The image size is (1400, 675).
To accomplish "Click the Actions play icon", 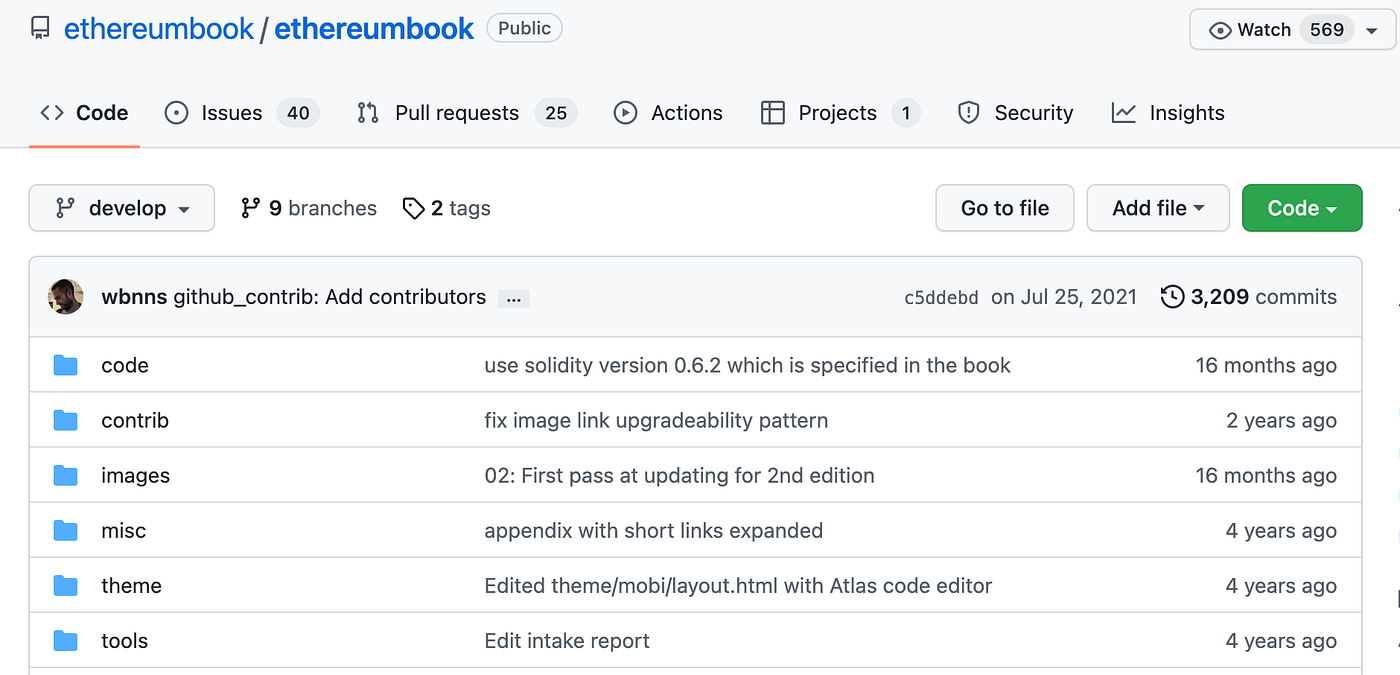I will (625, 113).
